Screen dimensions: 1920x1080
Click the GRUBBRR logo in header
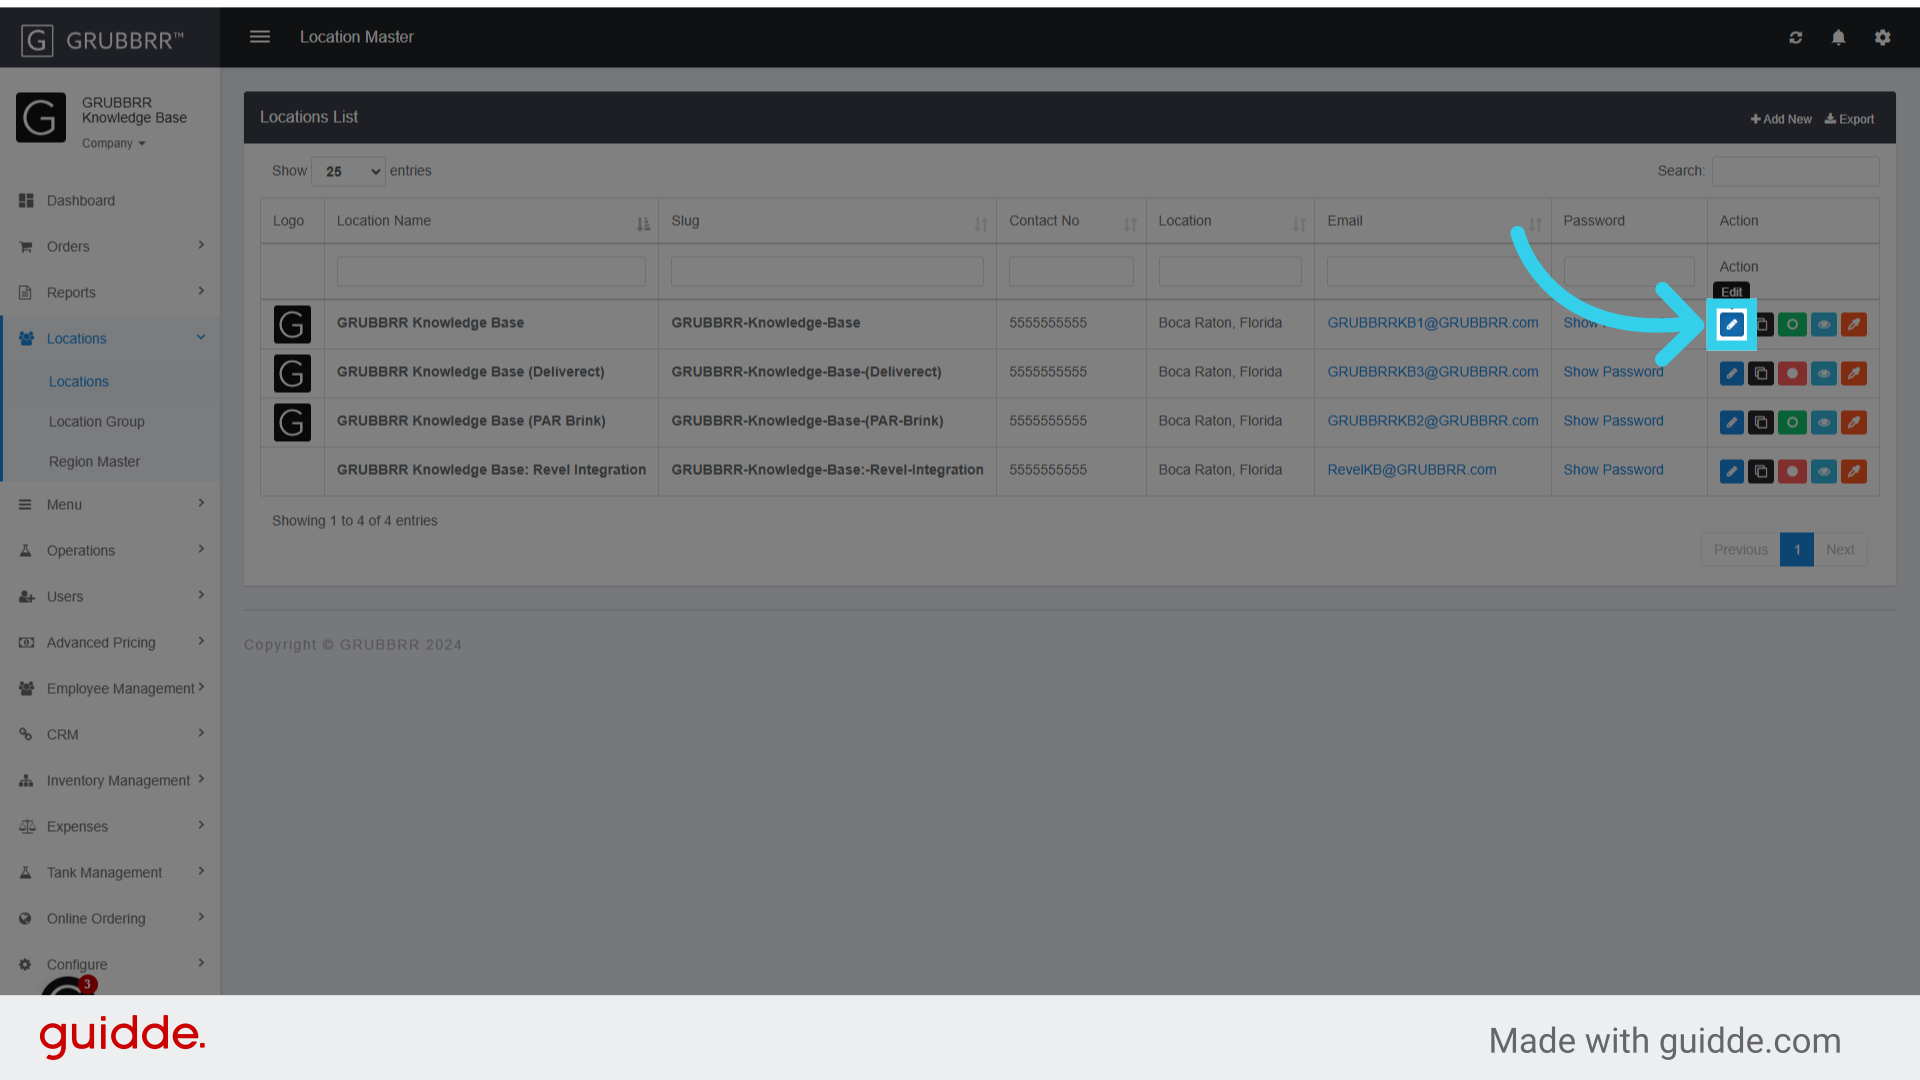coord(103,40)
